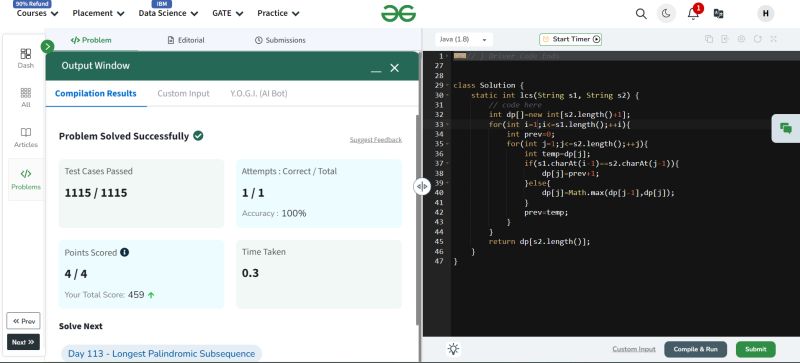This screenshot has width=800, height=363.
Task: Open notifications bell icon
Action: click(x=693, y=13)
